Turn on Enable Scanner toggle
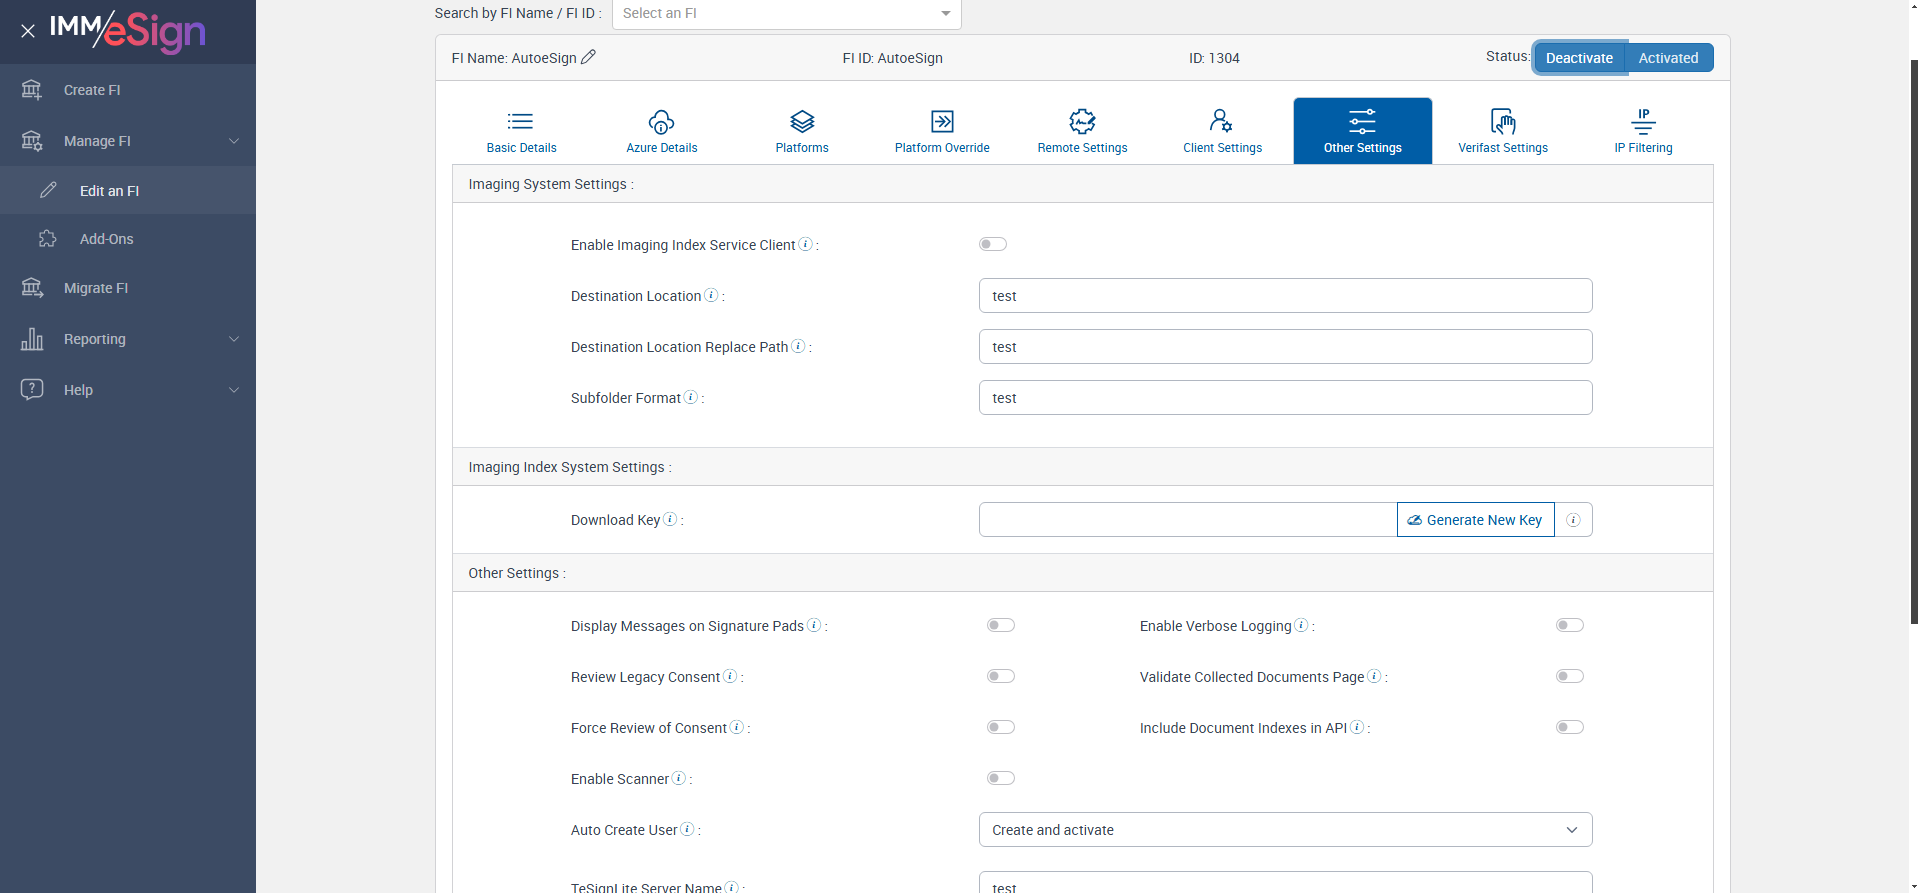The width and height of the screenshot is (1920, 893). [x=1000, y=778]
